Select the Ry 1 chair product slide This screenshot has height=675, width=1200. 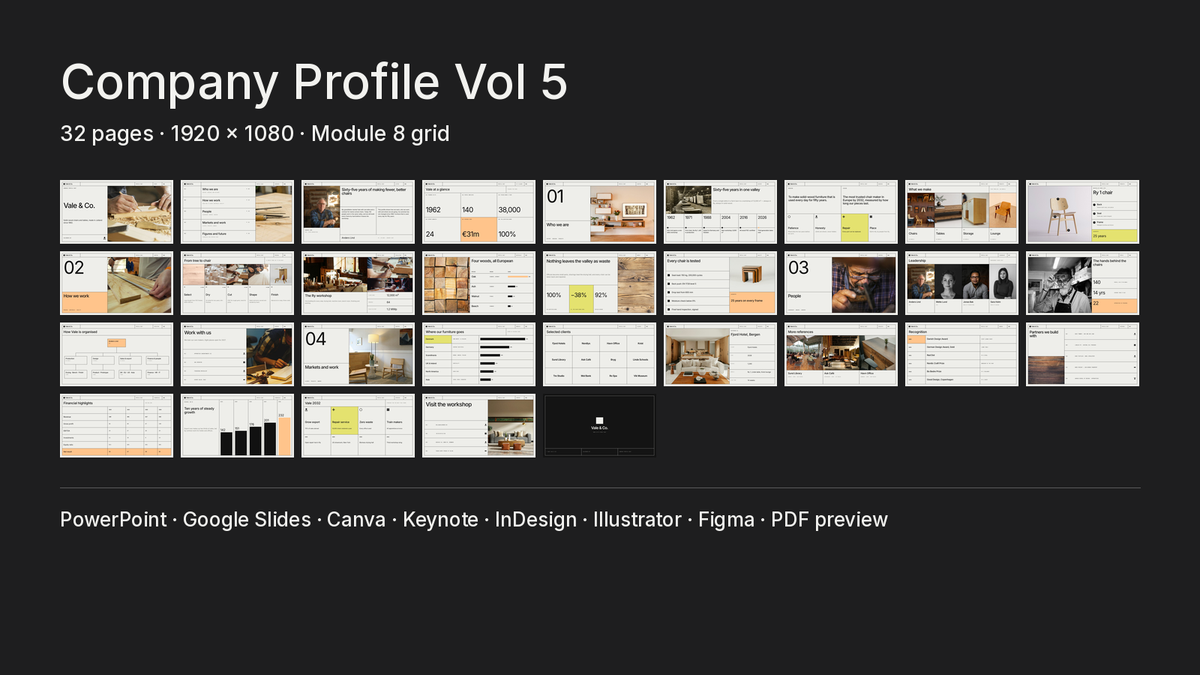pos(1083,211)
